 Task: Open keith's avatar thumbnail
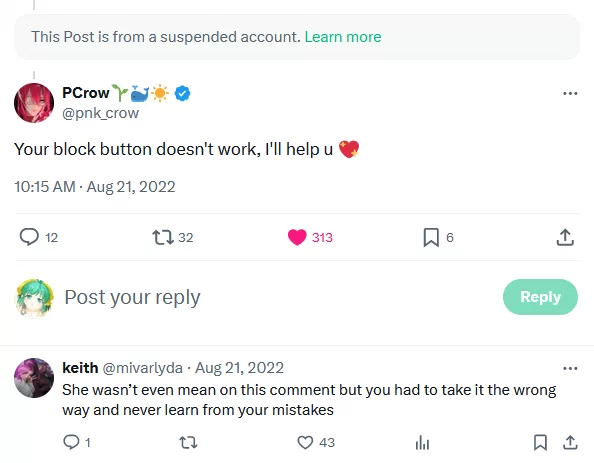click(x=34, y=378)
